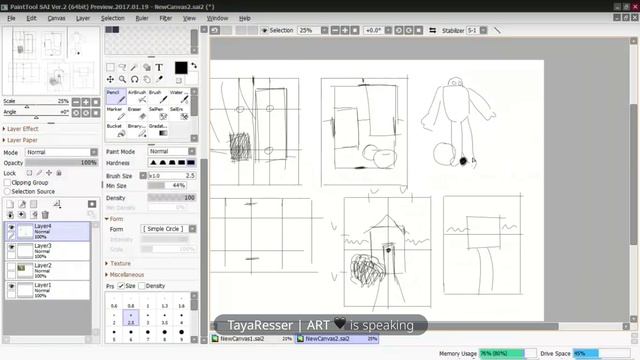The width and height of the screenshot is (640, 360).
Task: Create a new layer in layer panel
Action: click(x=10, y=204)
